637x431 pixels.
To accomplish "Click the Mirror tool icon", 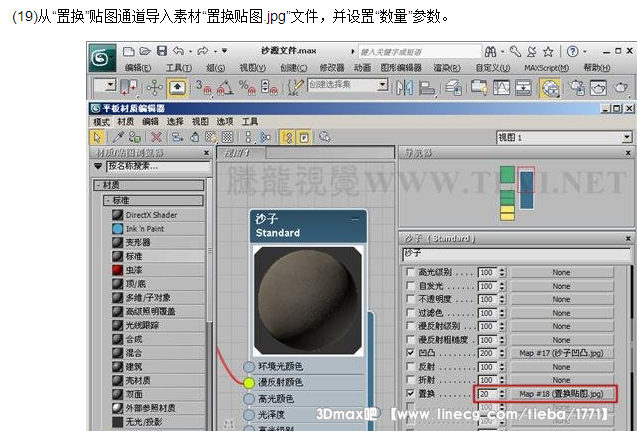I will pyautogui.click(x=405, y=87).
